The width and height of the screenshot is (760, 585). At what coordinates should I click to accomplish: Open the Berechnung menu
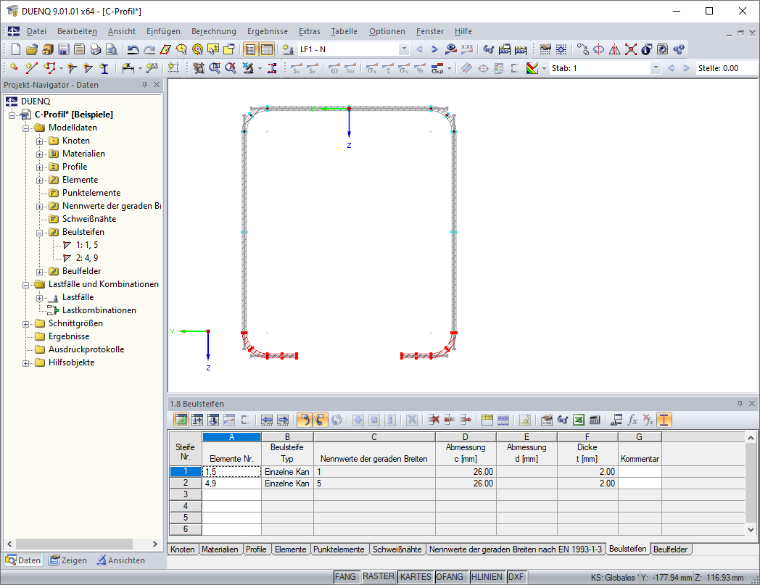(x=214, y=32)
